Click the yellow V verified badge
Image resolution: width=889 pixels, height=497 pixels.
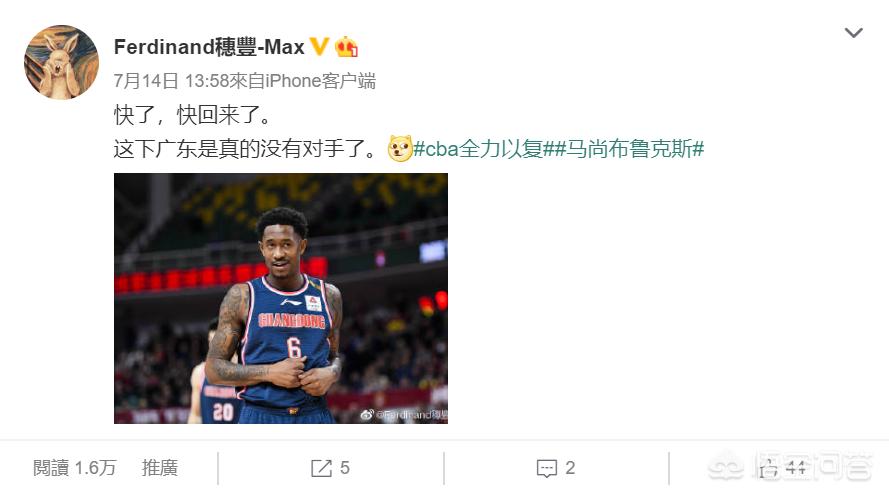pyautogui.click(x=319, y=46)
